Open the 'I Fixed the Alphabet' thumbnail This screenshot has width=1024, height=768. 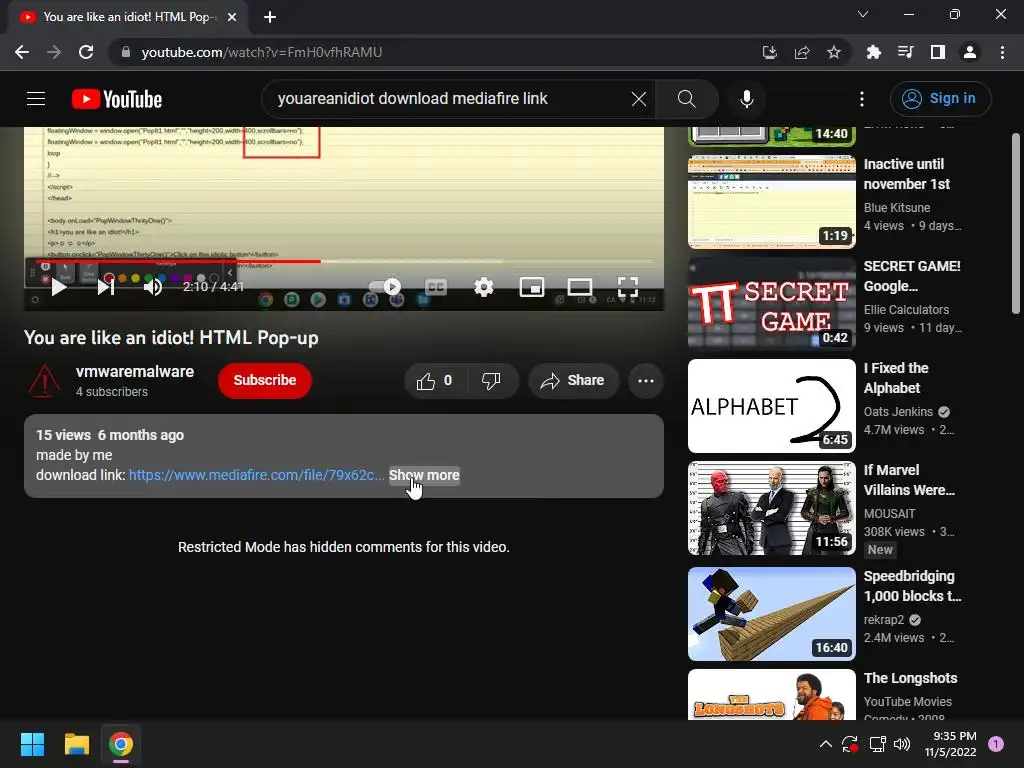click(x=771, y=406)
